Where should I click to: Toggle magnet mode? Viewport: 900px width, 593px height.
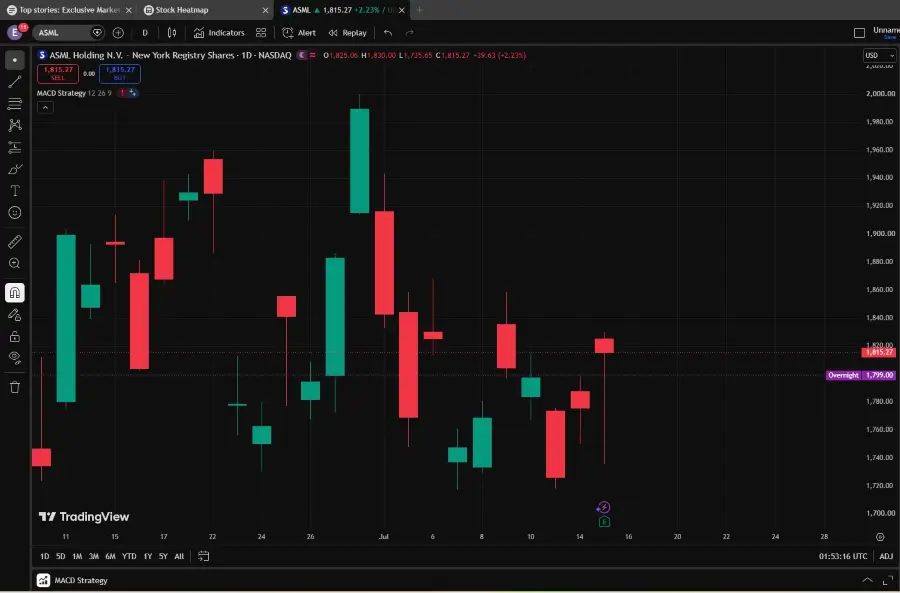[x=14, y=293]
